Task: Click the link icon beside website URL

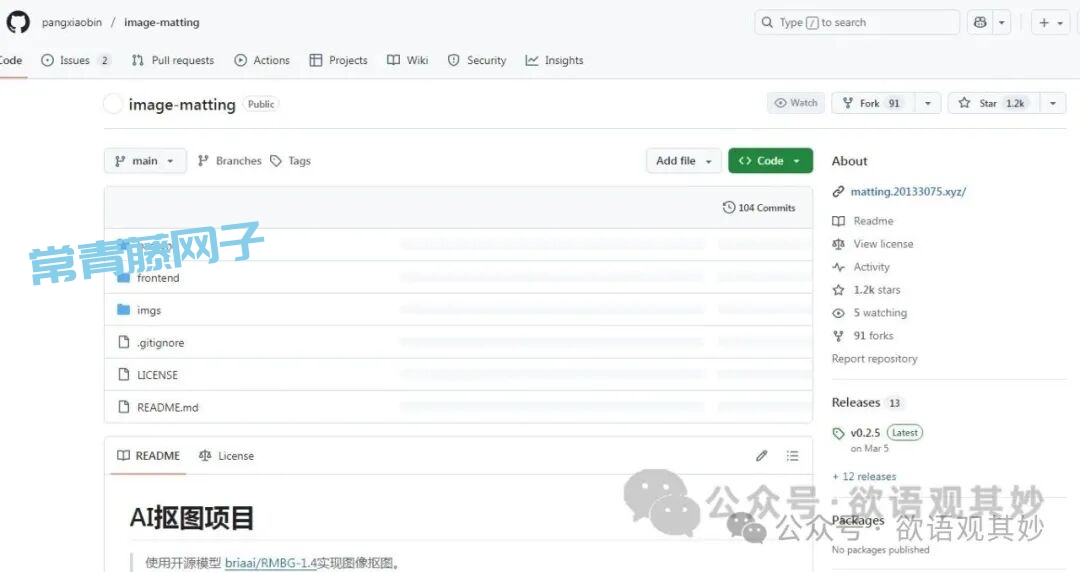Action: [838, 192]
